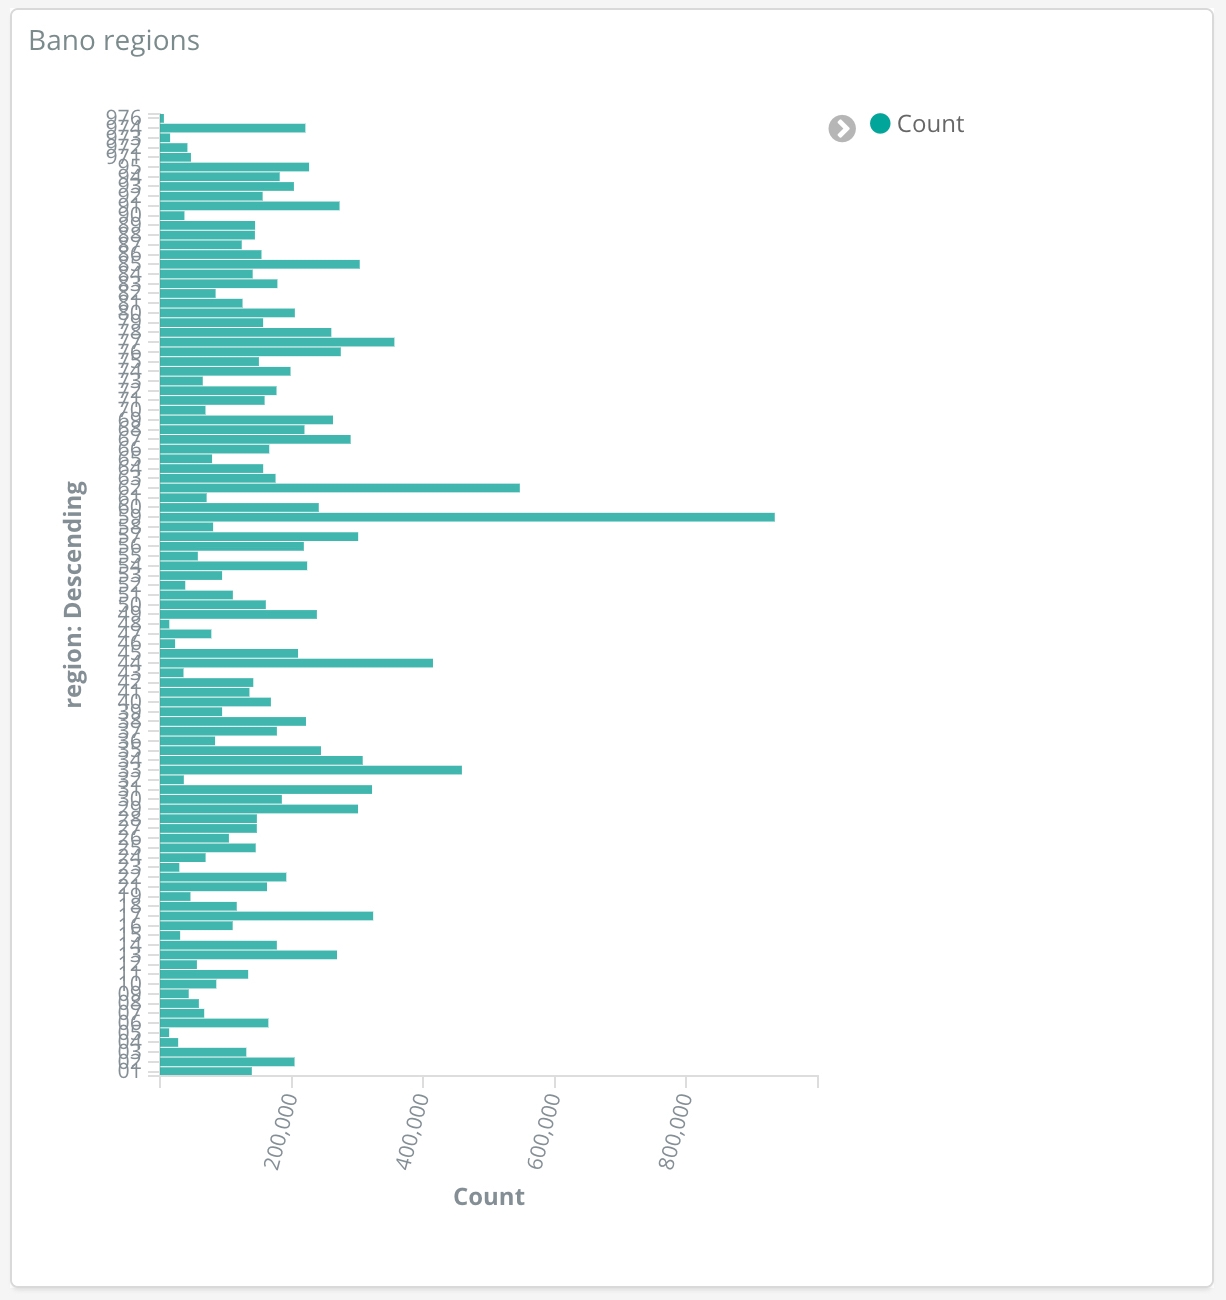Open color options via the Count legend dot
Screen dimensions: 1226x1300
click(880, 123)
